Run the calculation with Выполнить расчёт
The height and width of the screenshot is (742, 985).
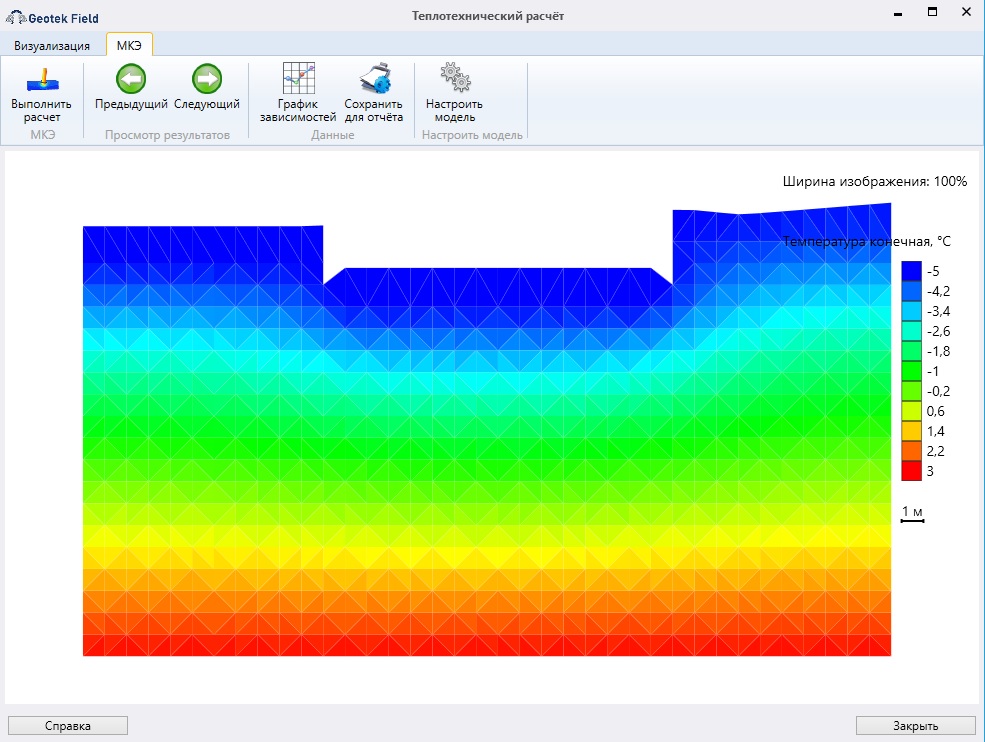coord(41,94)
